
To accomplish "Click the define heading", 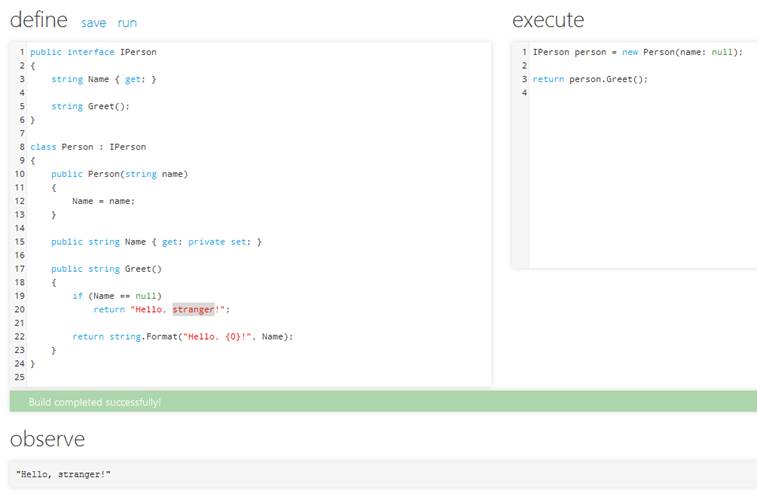I will tap(39, 20).
